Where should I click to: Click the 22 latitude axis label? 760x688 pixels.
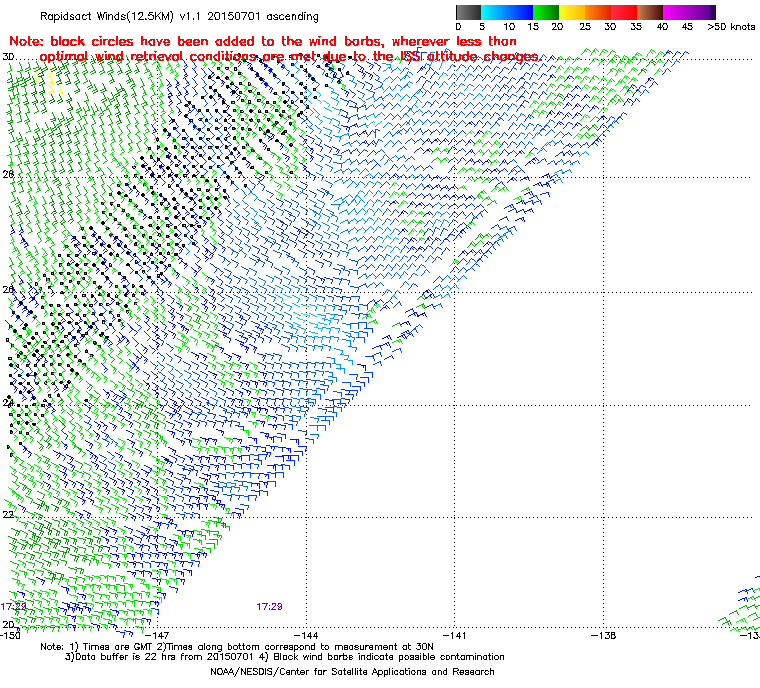point(8,514)
